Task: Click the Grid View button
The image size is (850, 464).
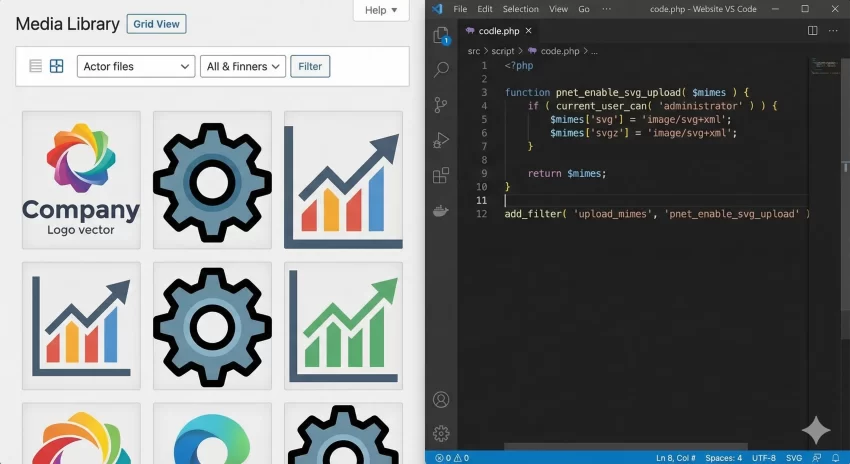Action: click(x=157, y=24)
